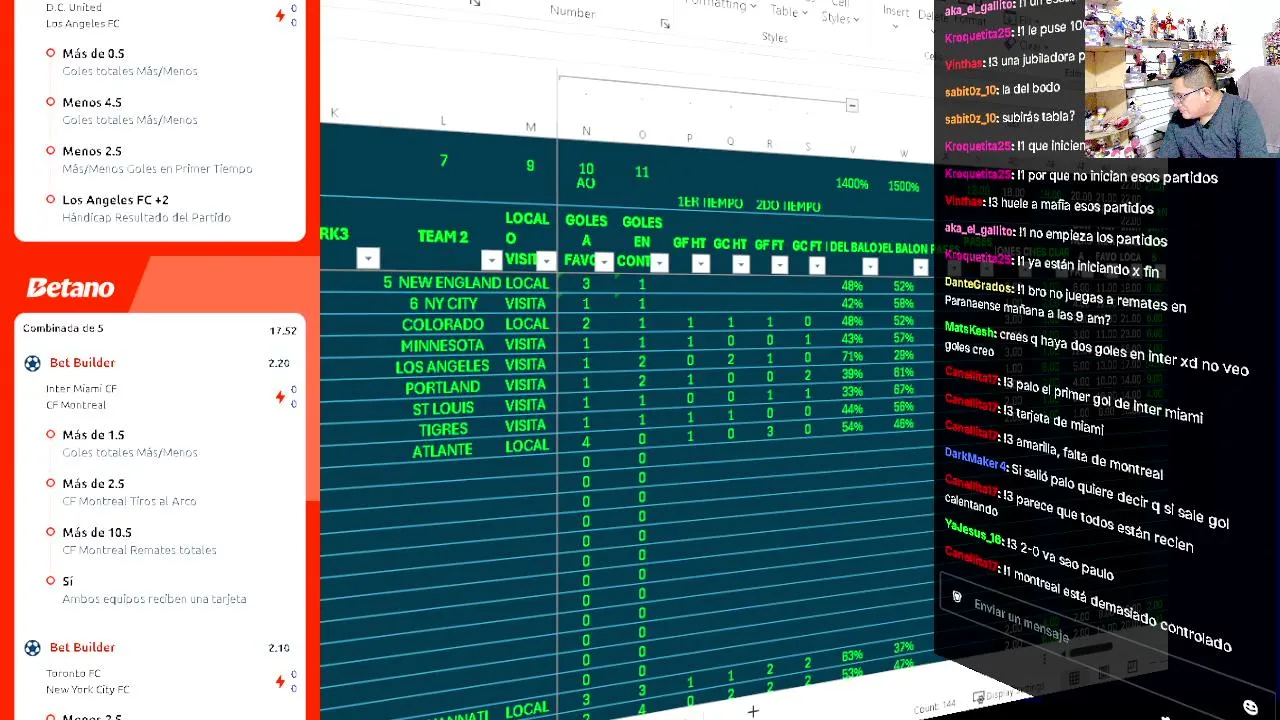The width and height of the screenshot is (1280, 720).
Task: Click the Bet Builder link for Toronto FC
Action: pyautogui.click(x=82, y=648)
